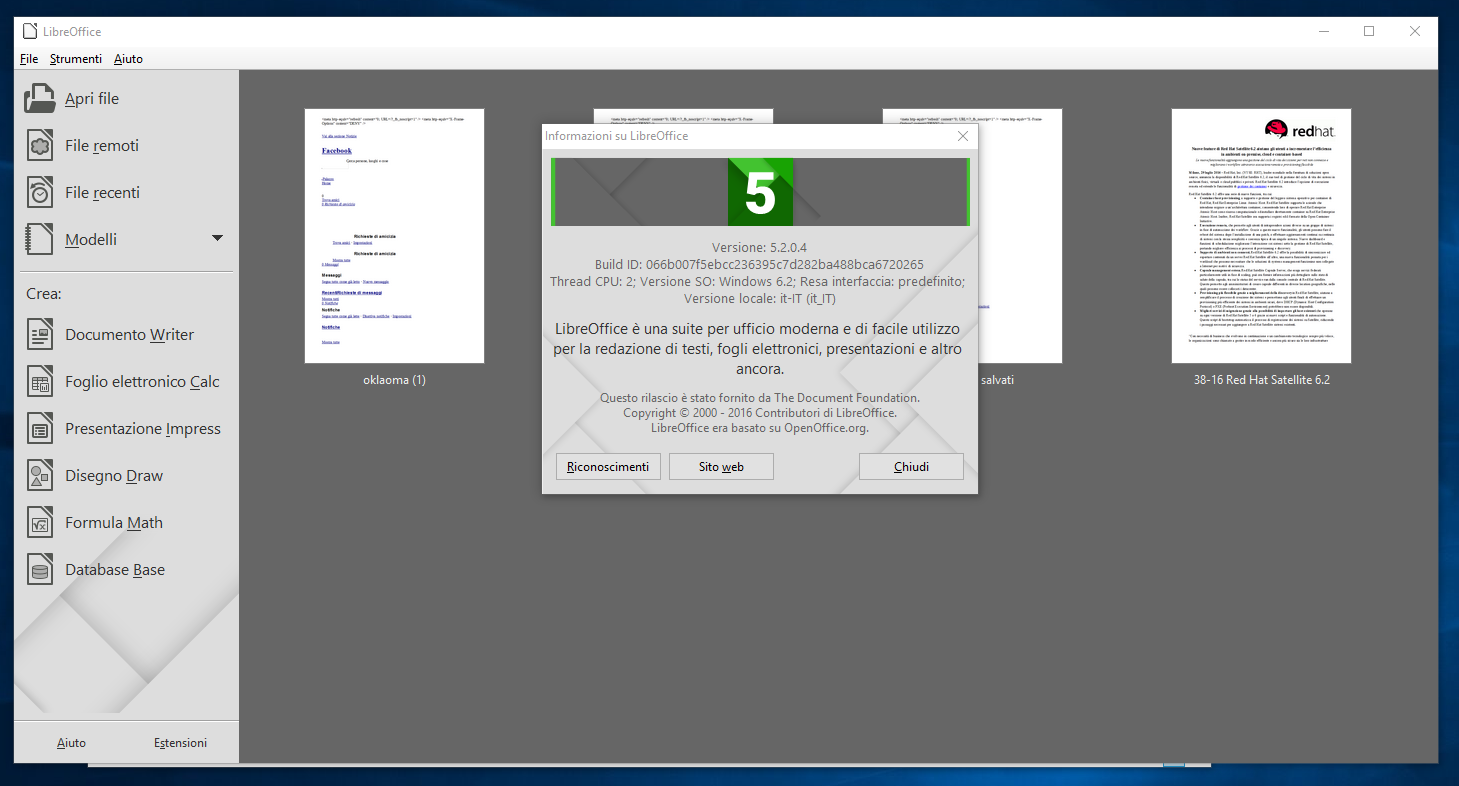1459x786 pixels.
Task: Click the Riconoscimenti button
Action: click(x=608, y=467)
